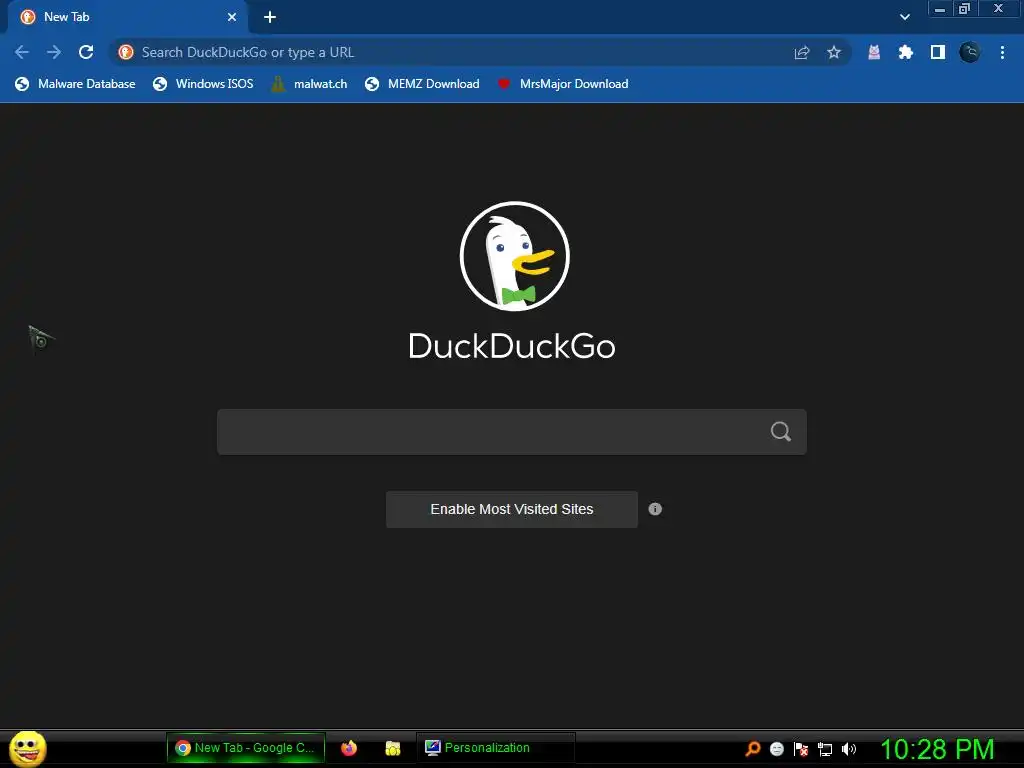Open the Action Center flag tray icon
The height and width of the screenshot is (768, 1024).
coord(801,748)
